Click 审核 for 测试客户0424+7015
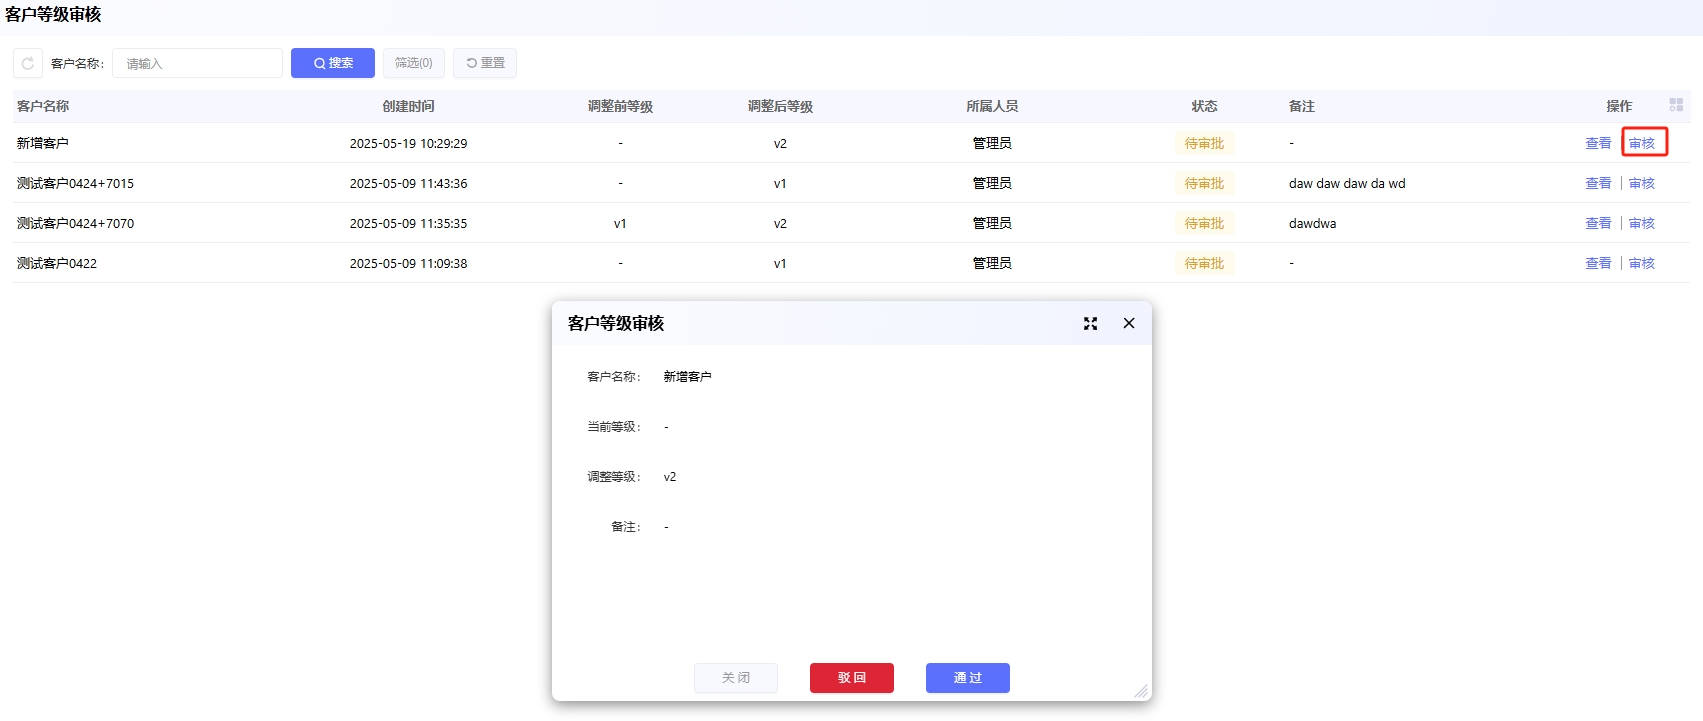Screen dimensions: 1703x721 click(x=1642, y=183)
